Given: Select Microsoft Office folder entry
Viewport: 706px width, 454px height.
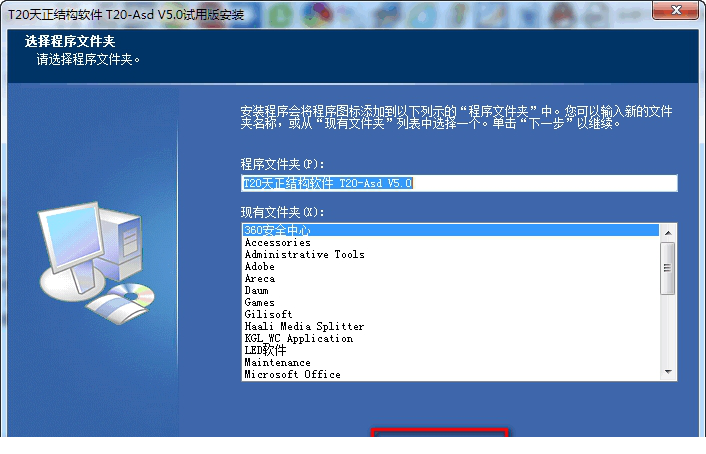Looking at the screenshot, I should 451,374.
